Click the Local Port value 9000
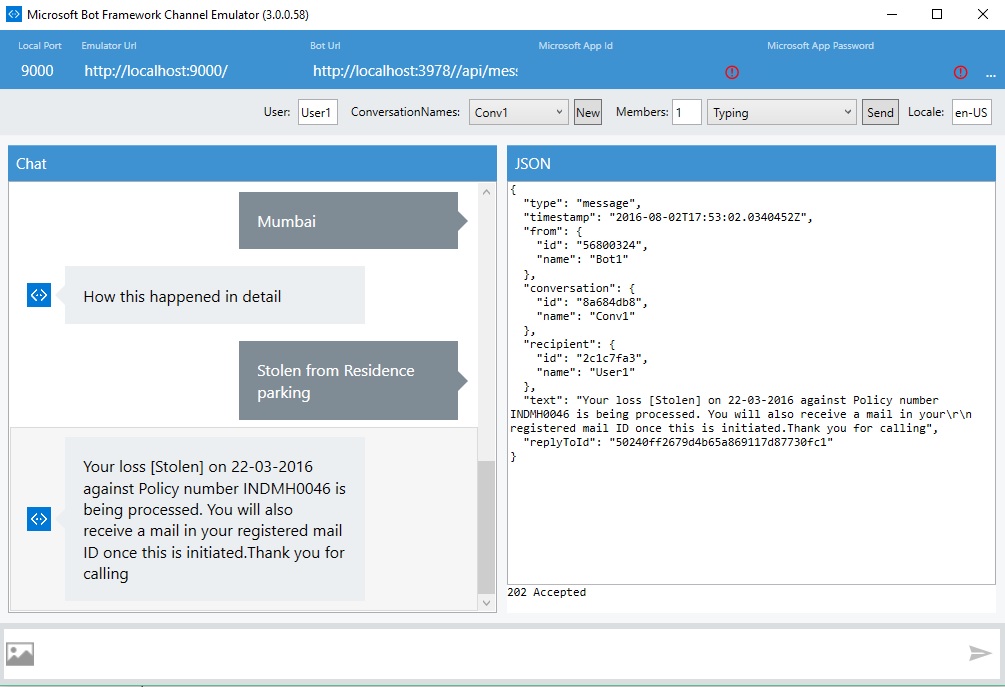The image size is (1005, 687). click(x=37, y=70)
